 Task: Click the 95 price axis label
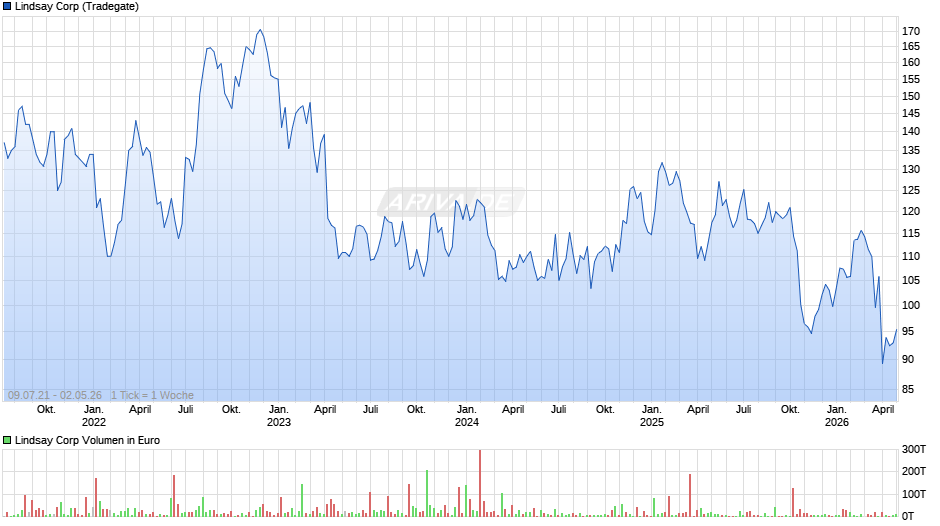908,332
